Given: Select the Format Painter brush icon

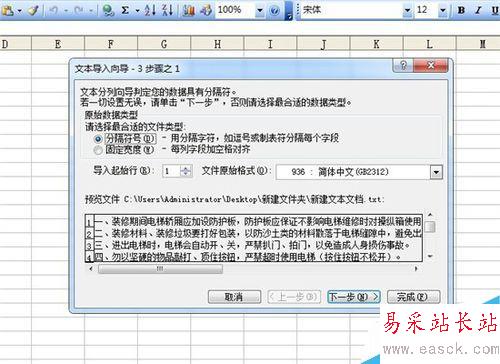Looking at the screenshot, I should [x=34, y=10].
